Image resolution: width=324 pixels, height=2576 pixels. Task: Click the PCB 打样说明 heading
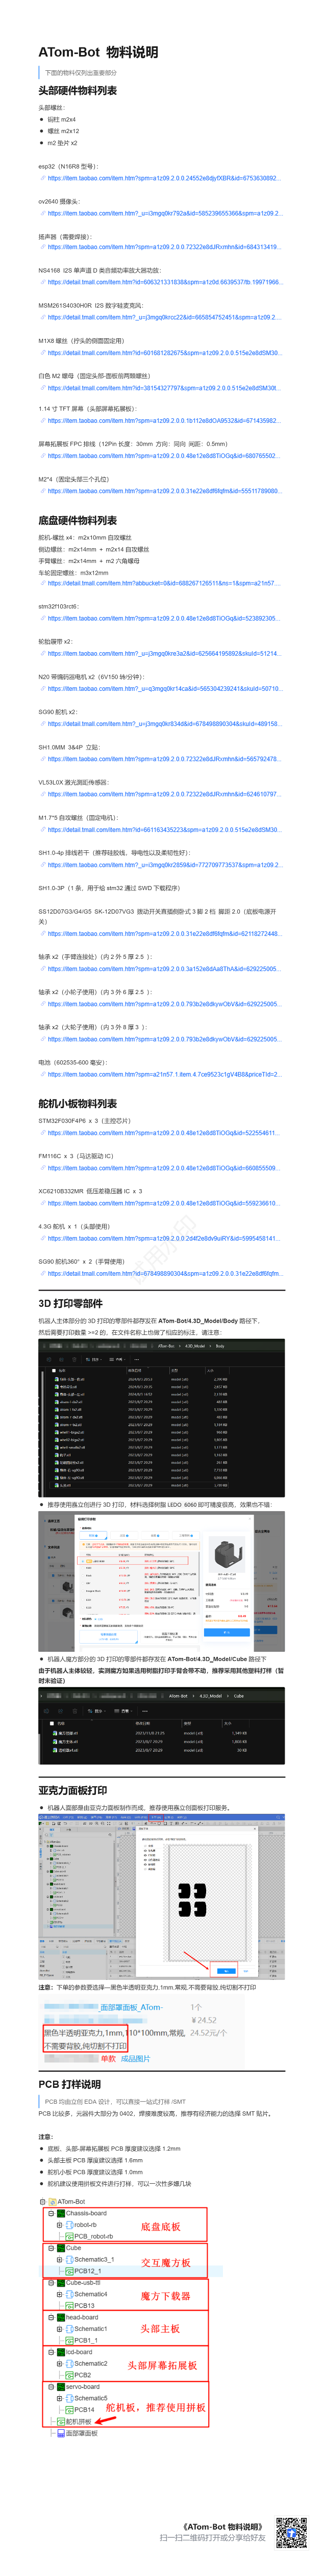pos(70,2084)
